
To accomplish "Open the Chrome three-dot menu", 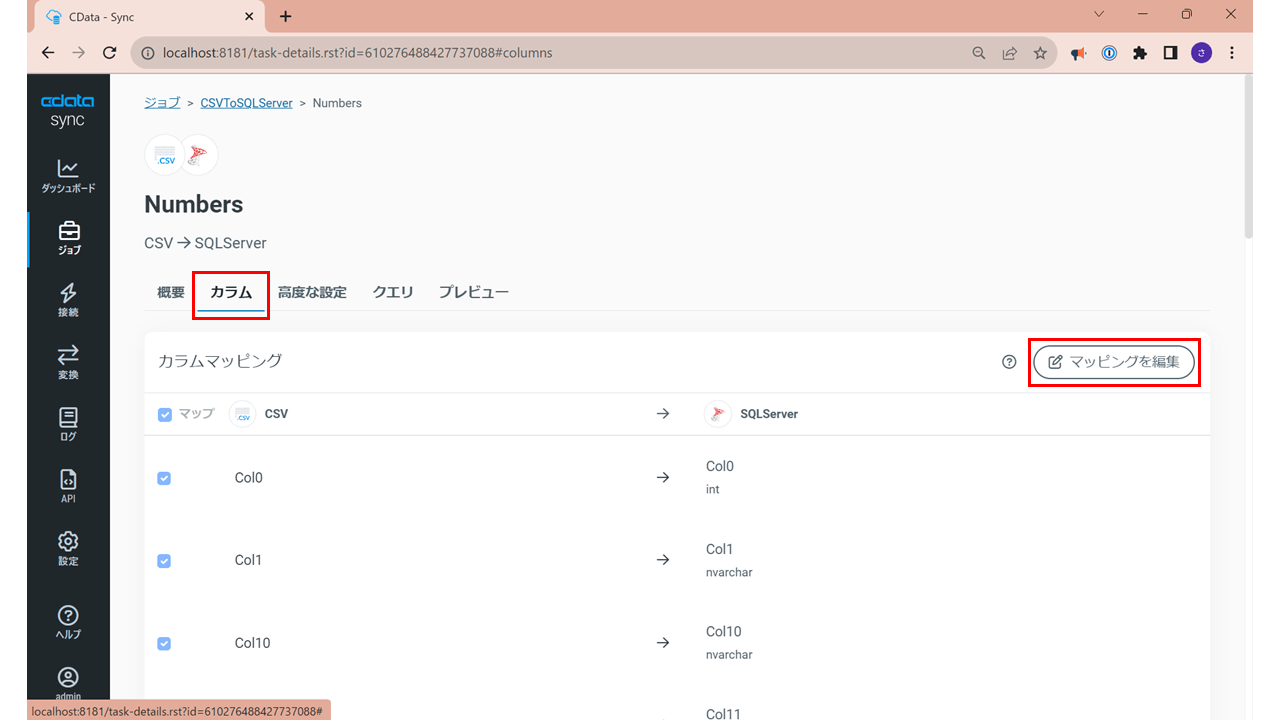I will pyautogui.click(x=1232, y=53).
